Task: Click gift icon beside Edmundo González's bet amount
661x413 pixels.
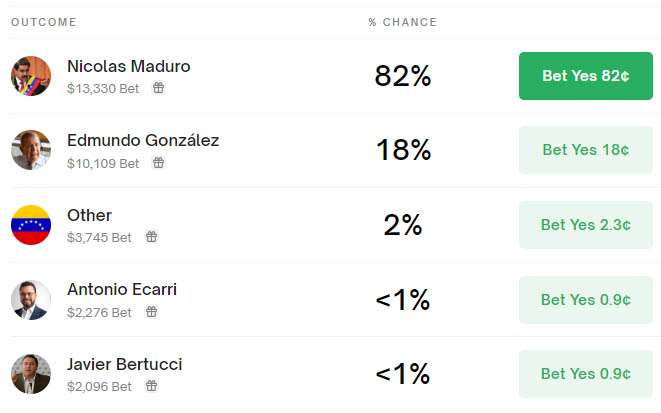Action: pyautogui.click(x=158, y=163)
